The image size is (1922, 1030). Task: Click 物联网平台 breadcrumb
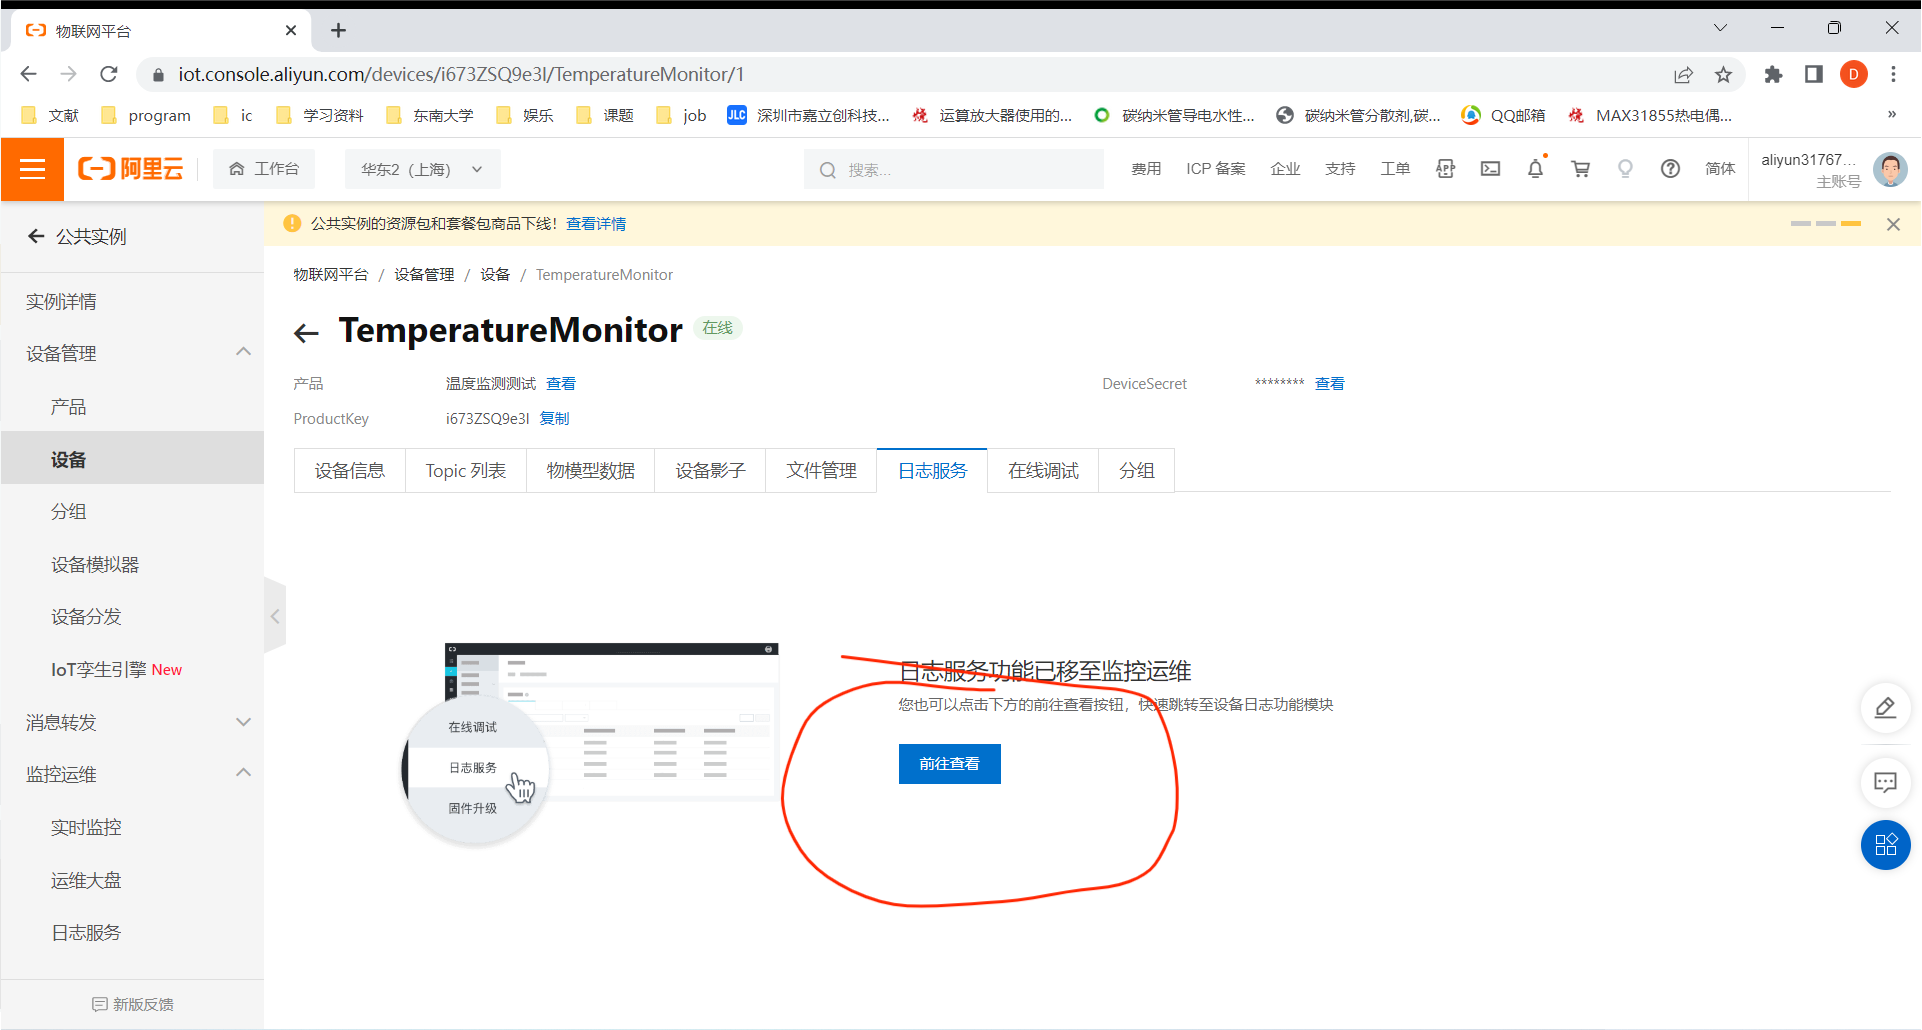click(331, 274)
